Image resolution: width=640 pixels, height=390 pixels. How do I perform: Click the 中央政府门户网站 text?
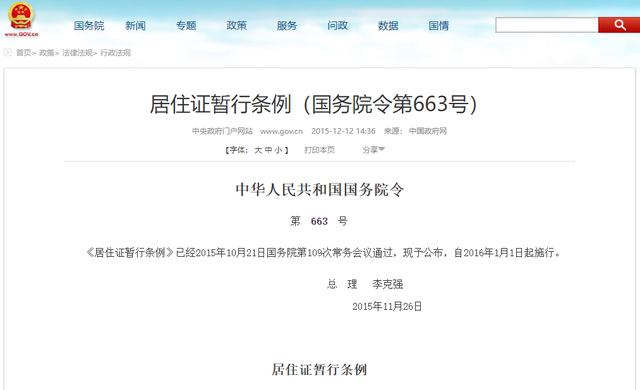(x=222, y=131)
